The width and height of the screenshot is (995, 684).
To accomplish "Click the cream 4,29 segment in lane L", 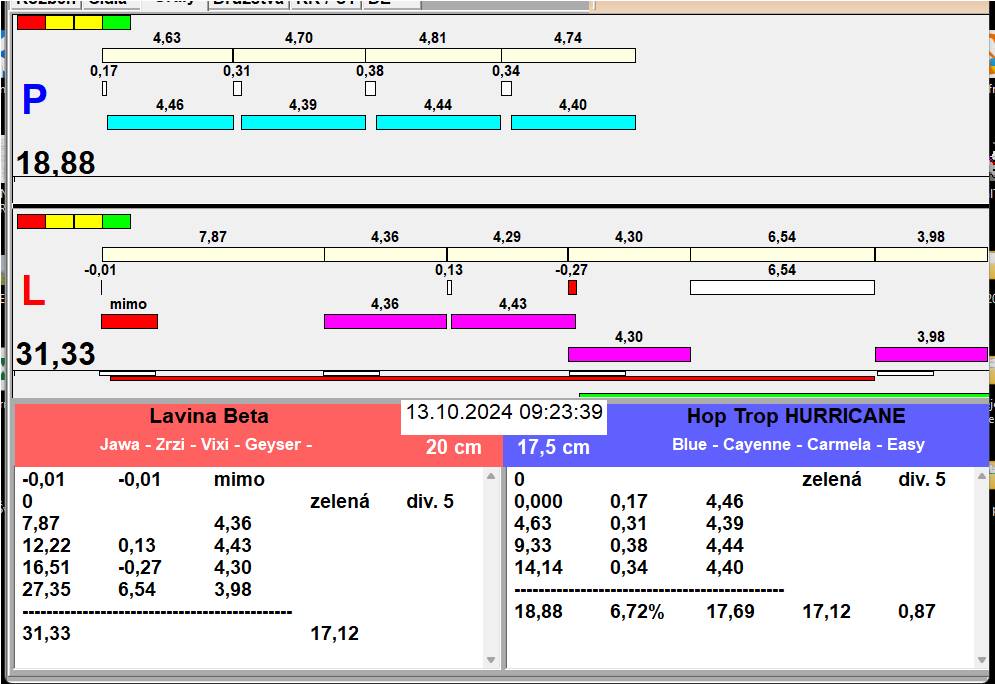I will pyautogui.click(x=508, y=254).
